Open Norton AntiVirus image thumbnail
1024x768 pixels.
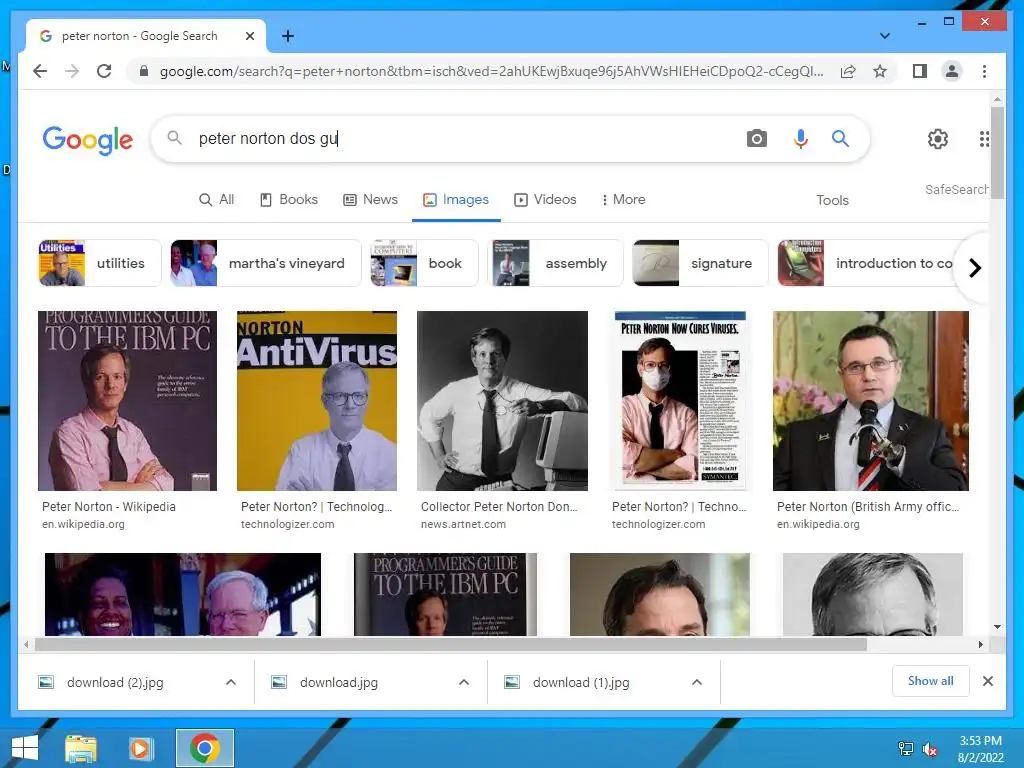click(x=317, y=400)
